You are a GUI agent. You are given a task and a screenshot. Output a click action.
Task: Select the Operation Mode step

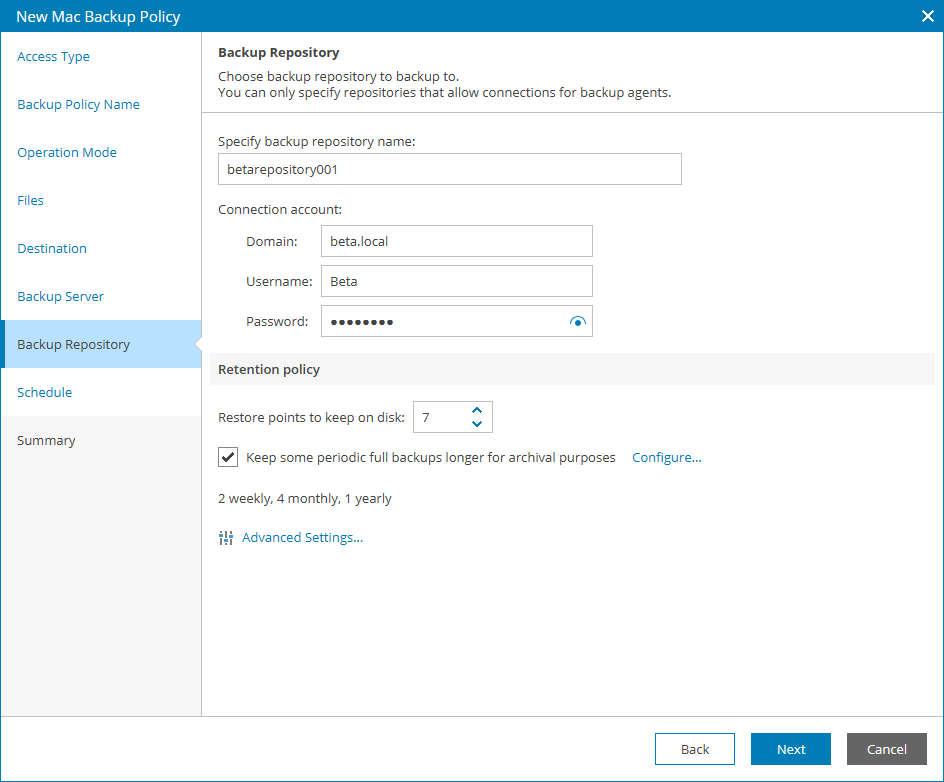tap(67, 152)
